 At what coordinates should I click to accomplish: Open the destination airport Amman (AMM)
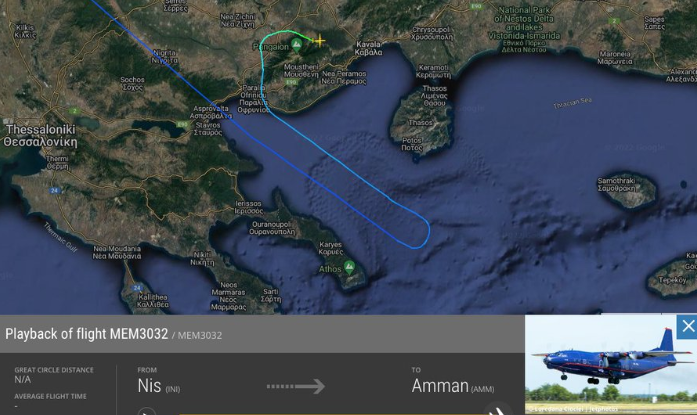click(453, 386)
